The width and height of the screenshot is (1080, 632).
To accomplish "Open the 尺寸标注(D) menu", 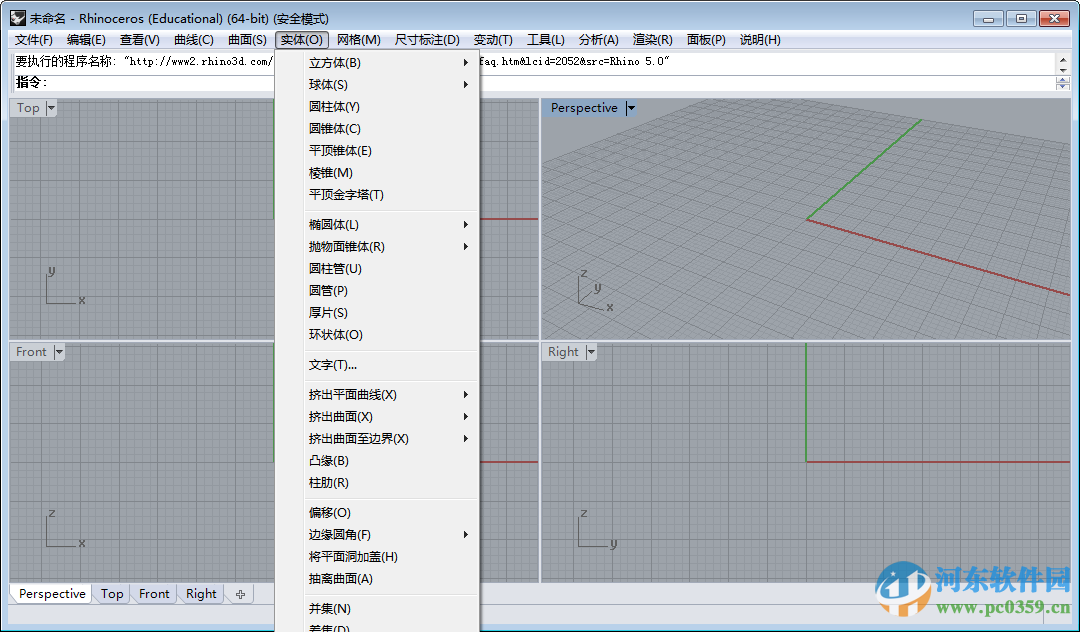I will pos(427,40).
